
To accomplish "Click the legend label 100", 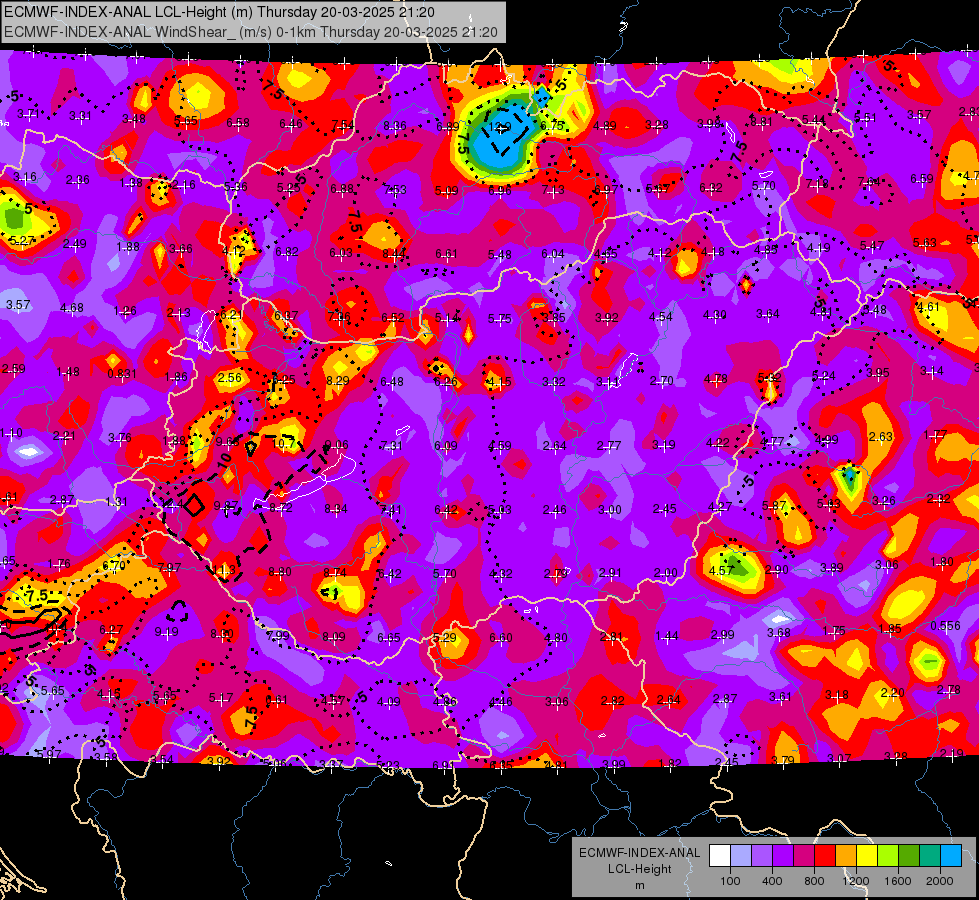I will pyautogui.click(x=730, y=881).
